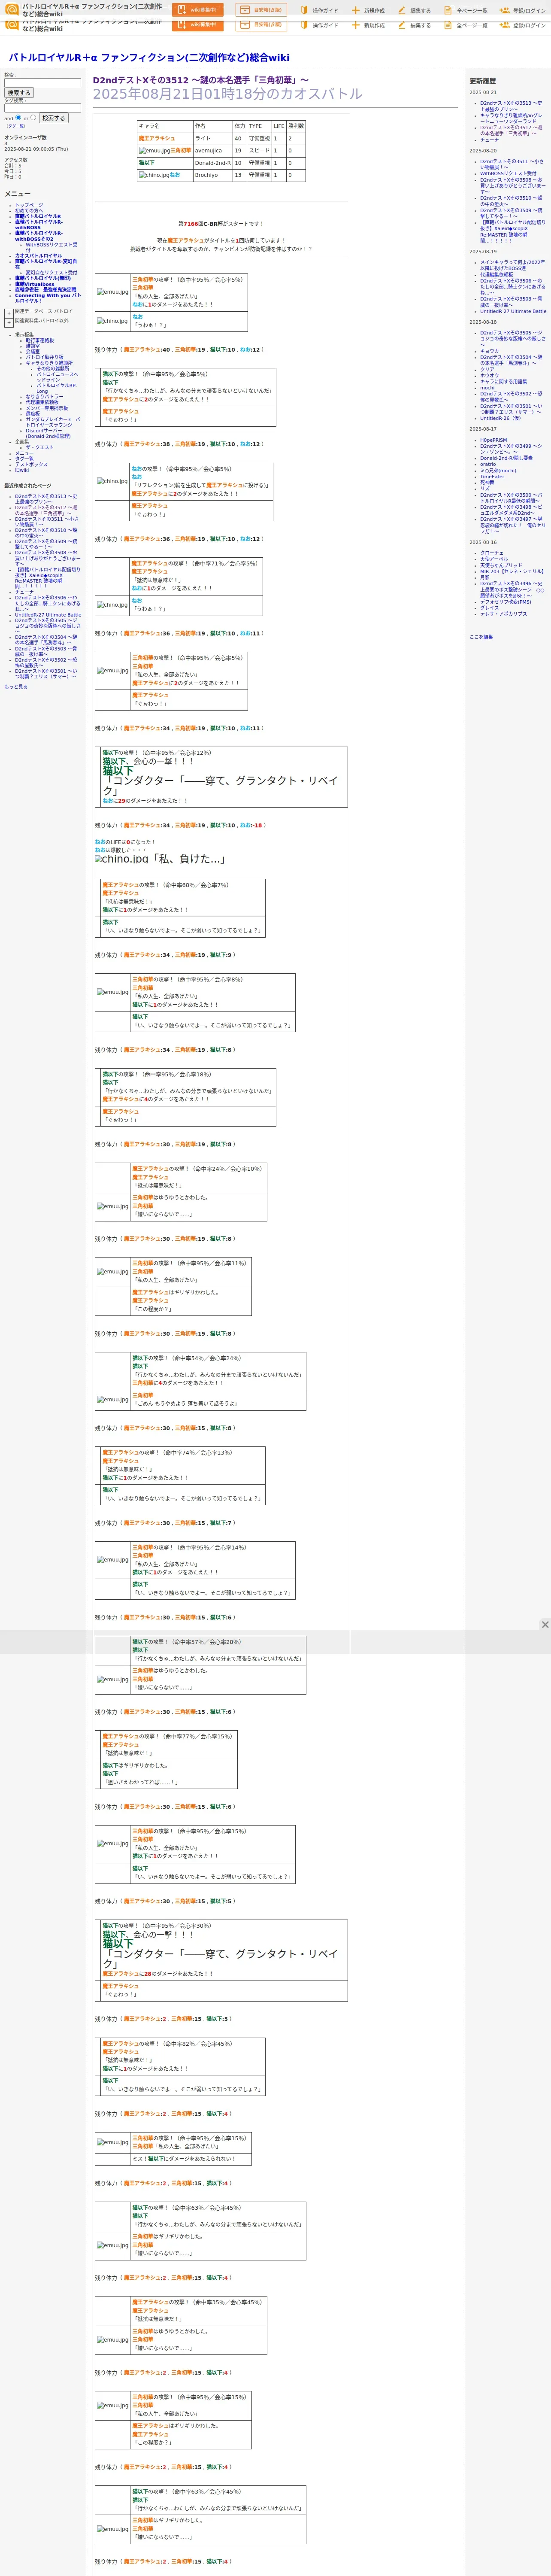Open バトロイ駄弁り板 link
The image size is (551, 2576).
44,357
